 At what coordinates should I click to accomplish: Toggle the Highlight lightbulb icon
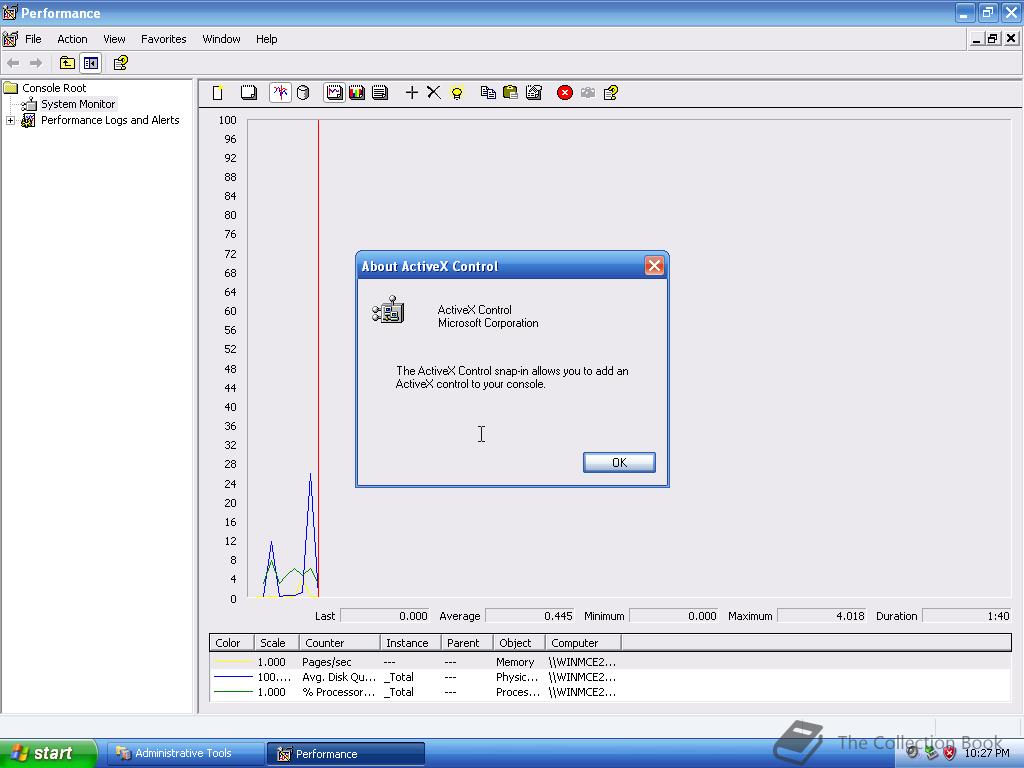(457, 93)
